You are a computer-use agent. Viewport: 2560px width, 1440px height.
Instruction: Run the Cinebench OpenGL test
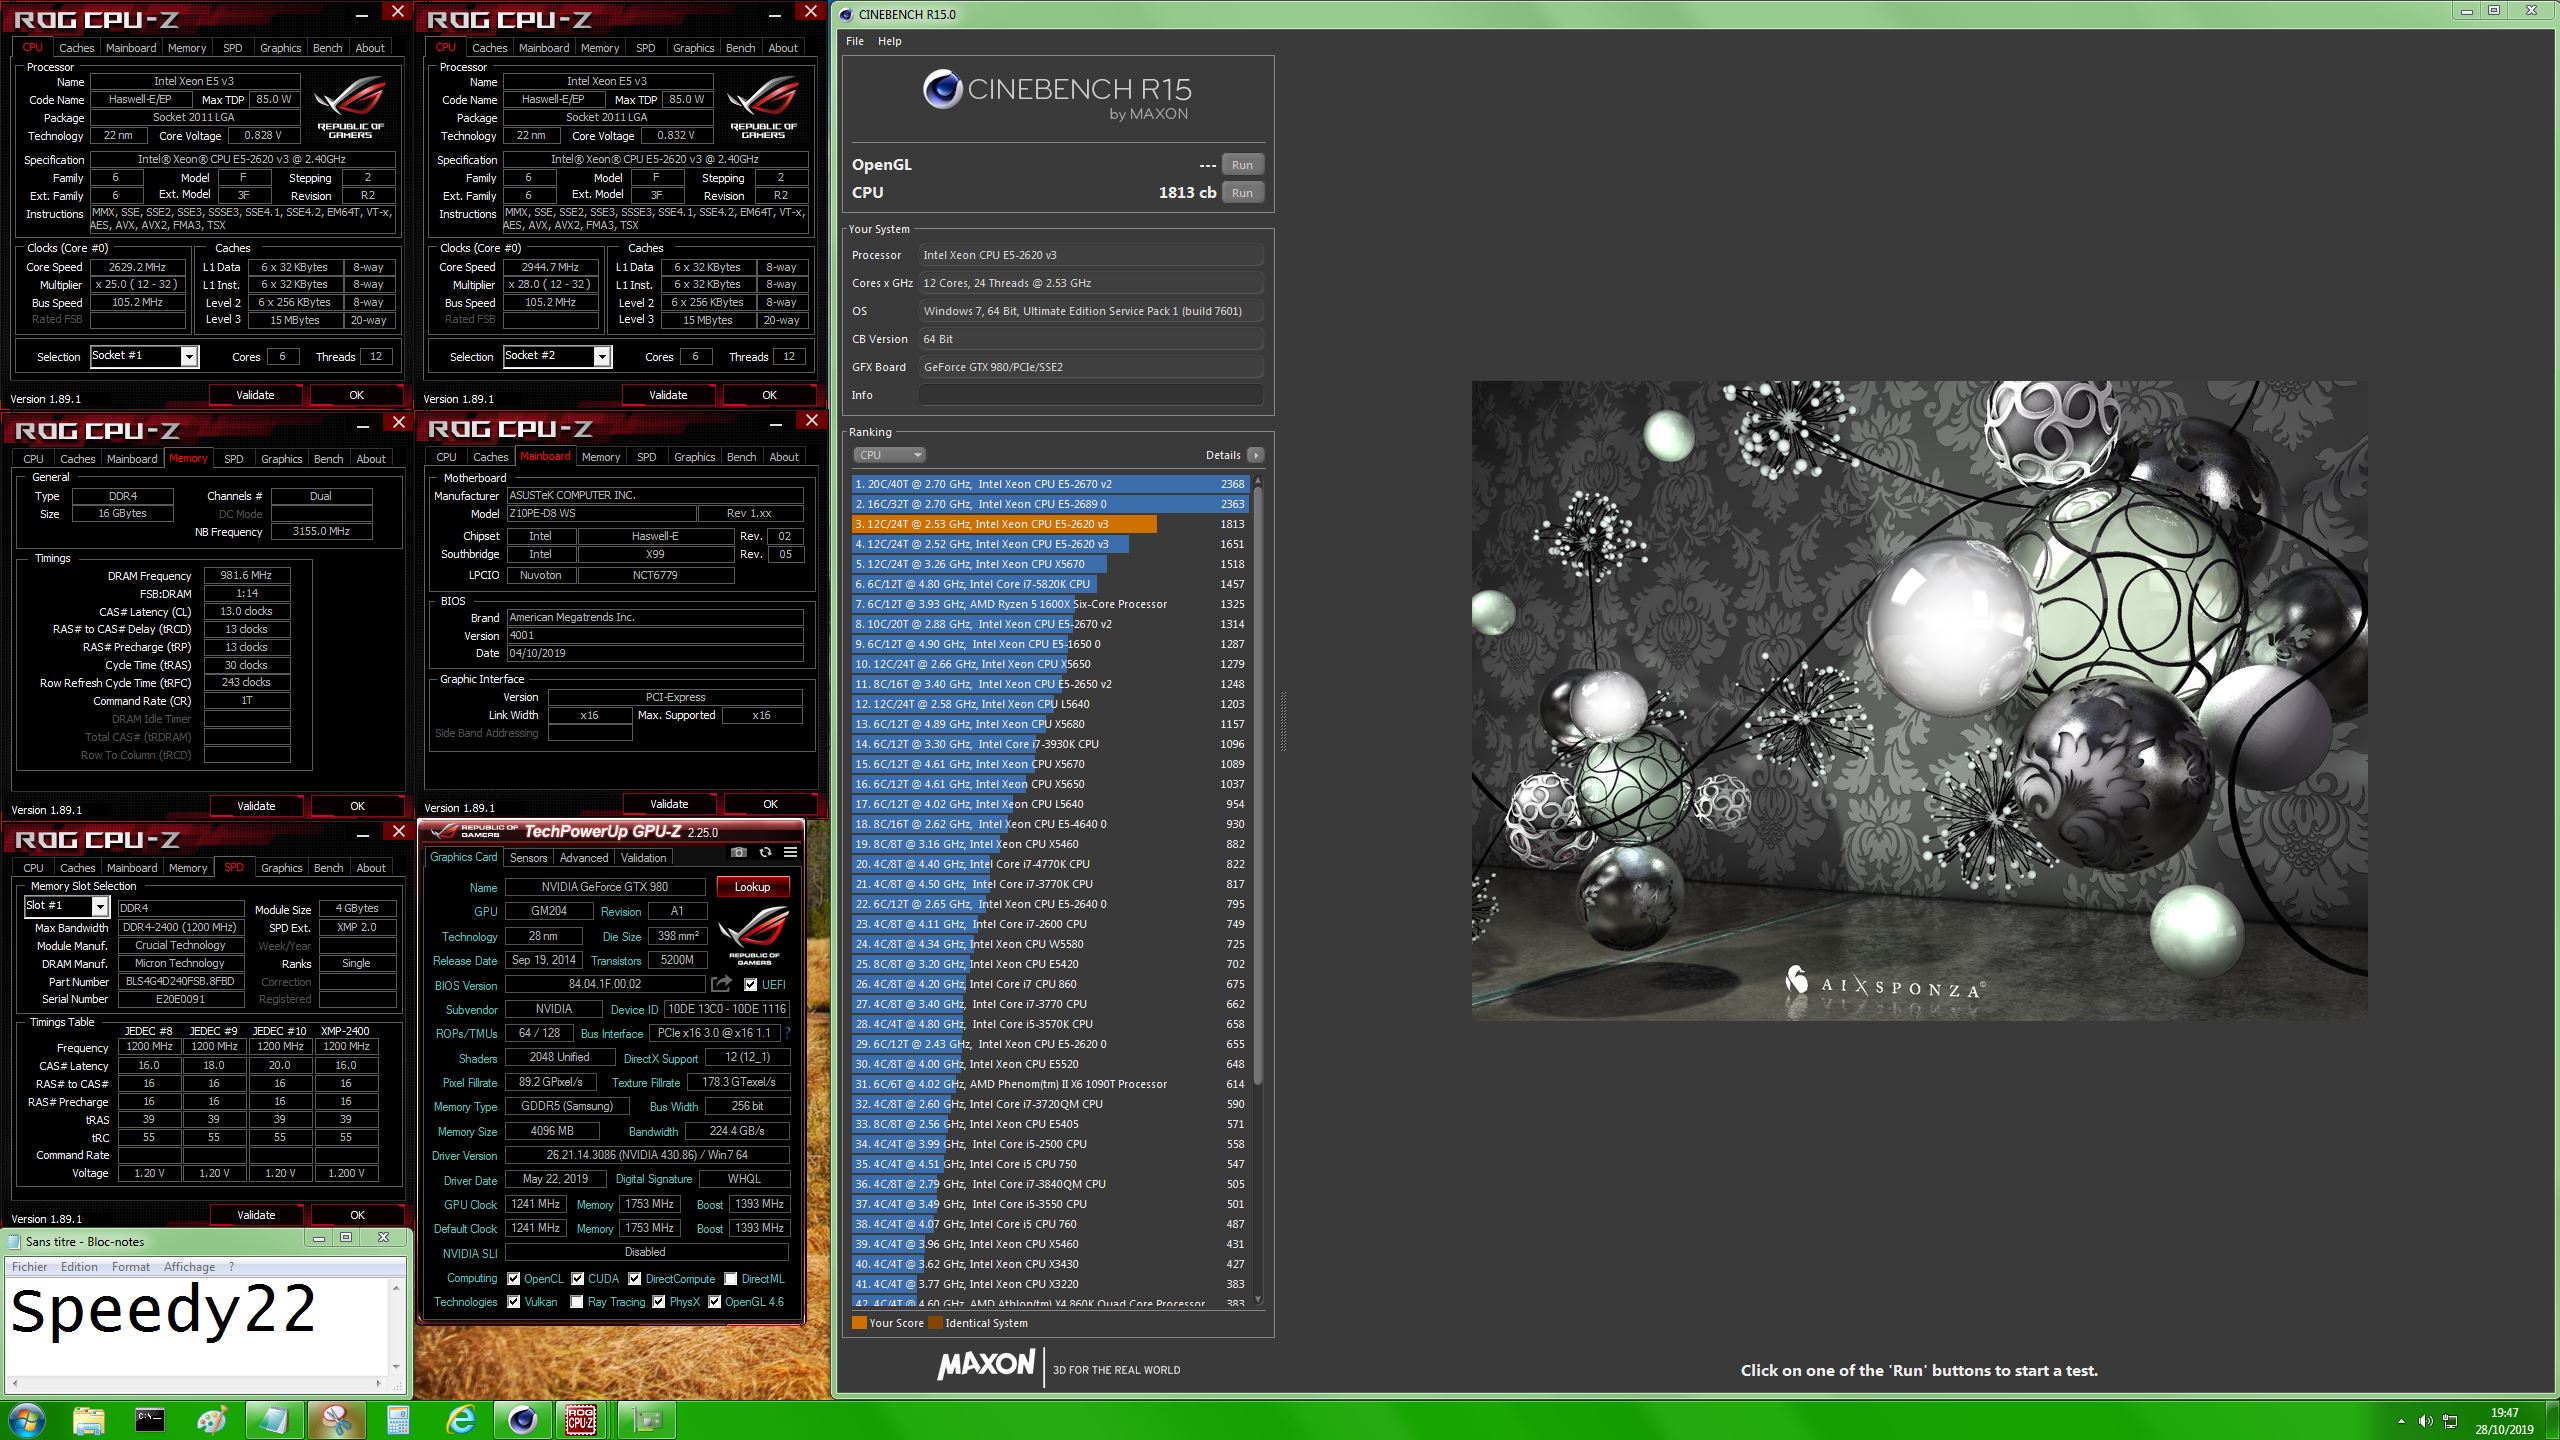tap(1242, 164)
